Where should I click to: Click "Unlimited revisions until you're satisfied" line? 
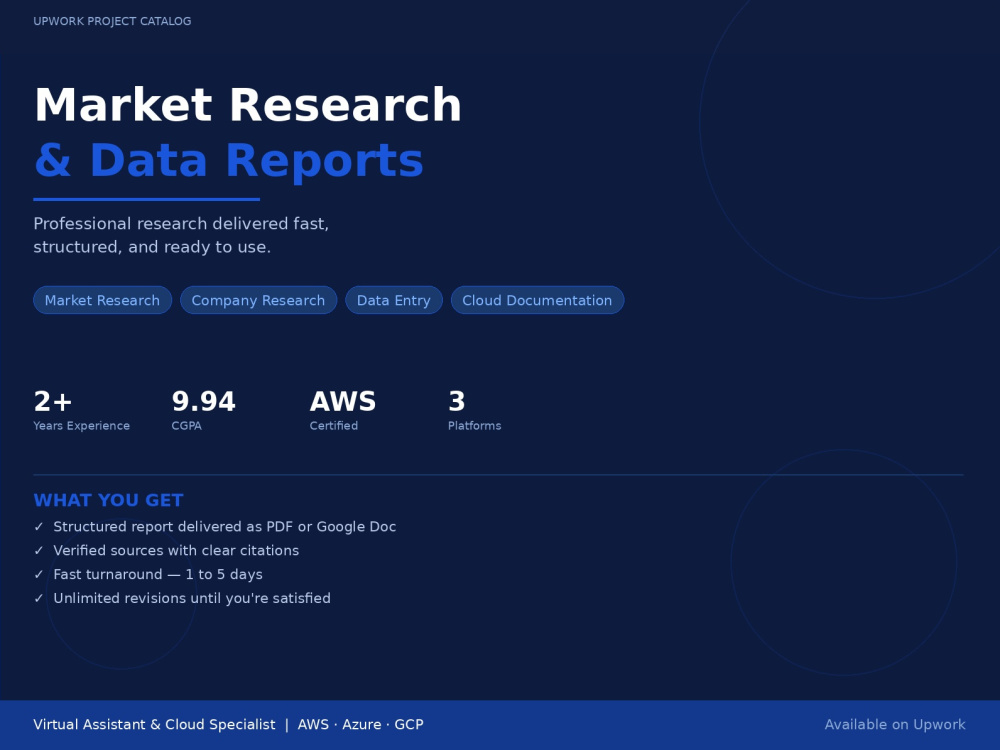192,598
